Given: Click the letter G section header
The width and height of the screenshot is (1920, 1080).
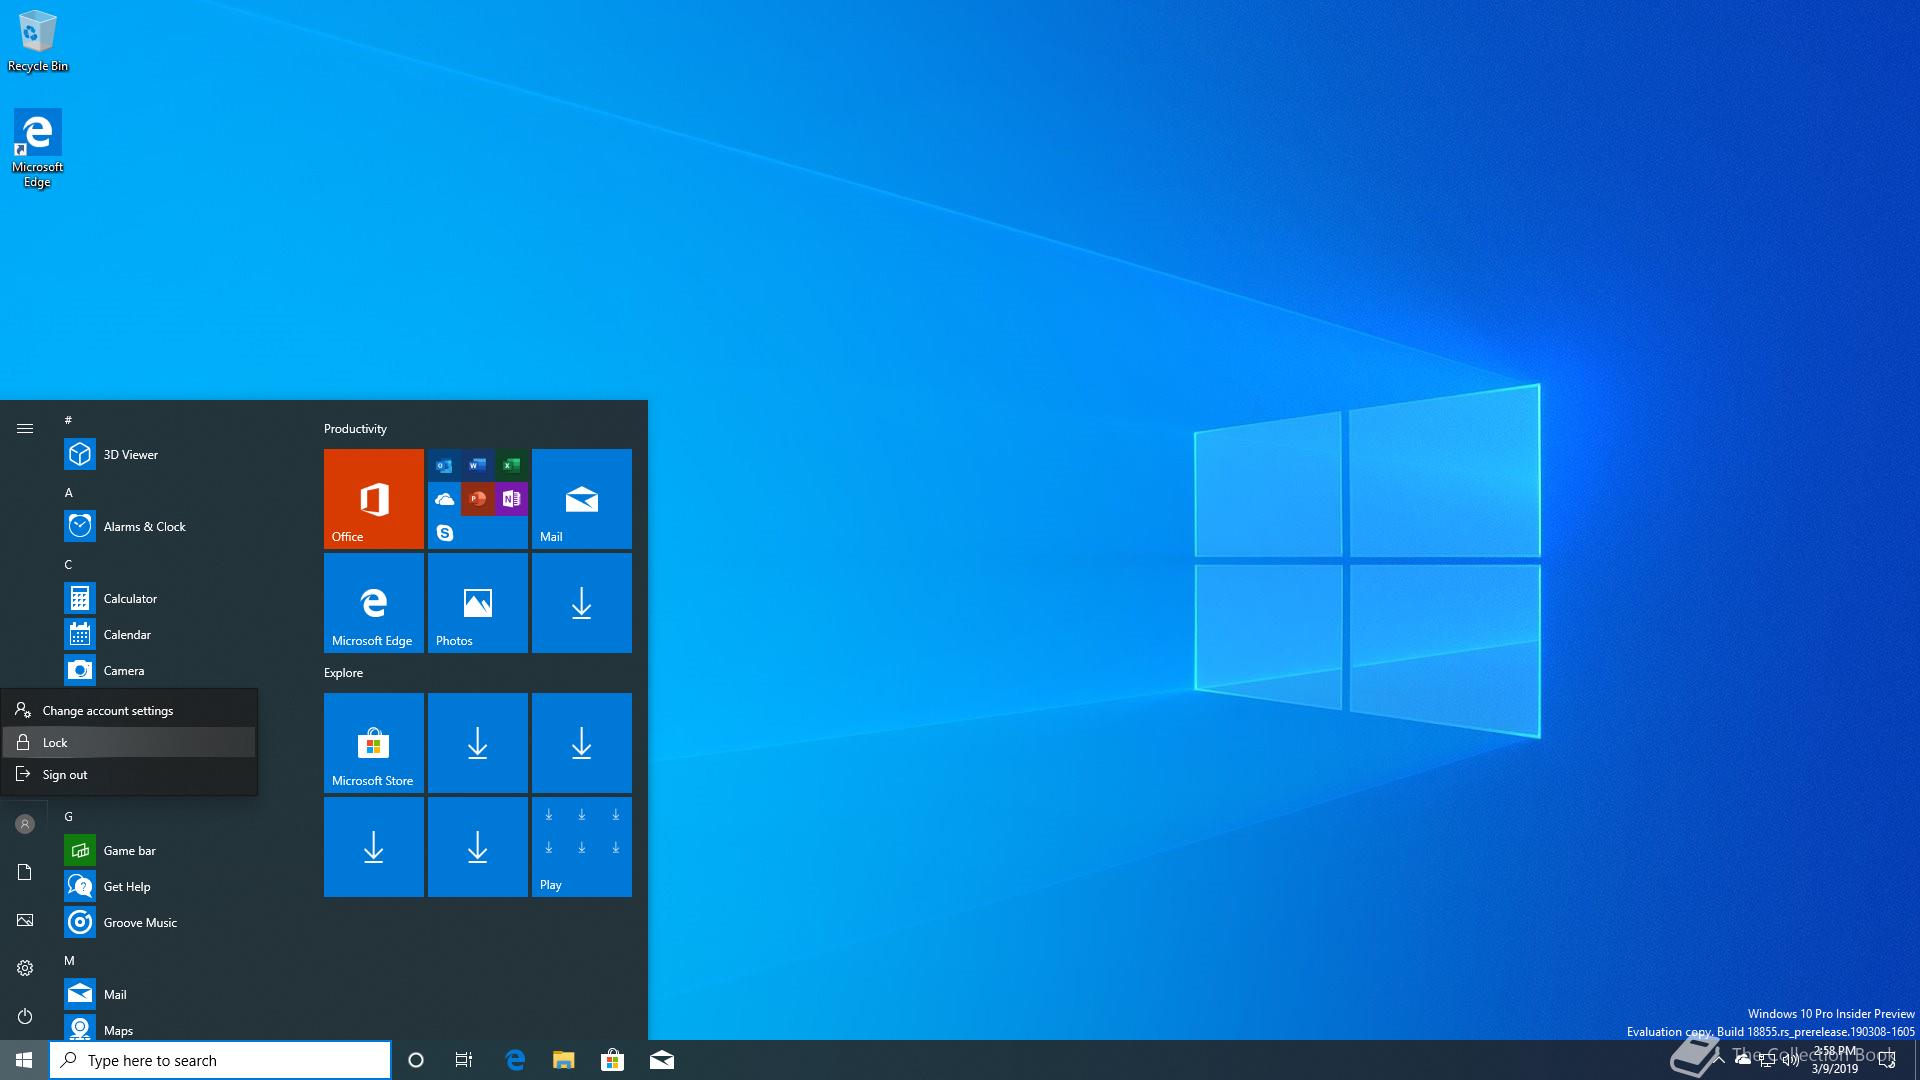Looking at the screenshot, I should click(68, 816).
